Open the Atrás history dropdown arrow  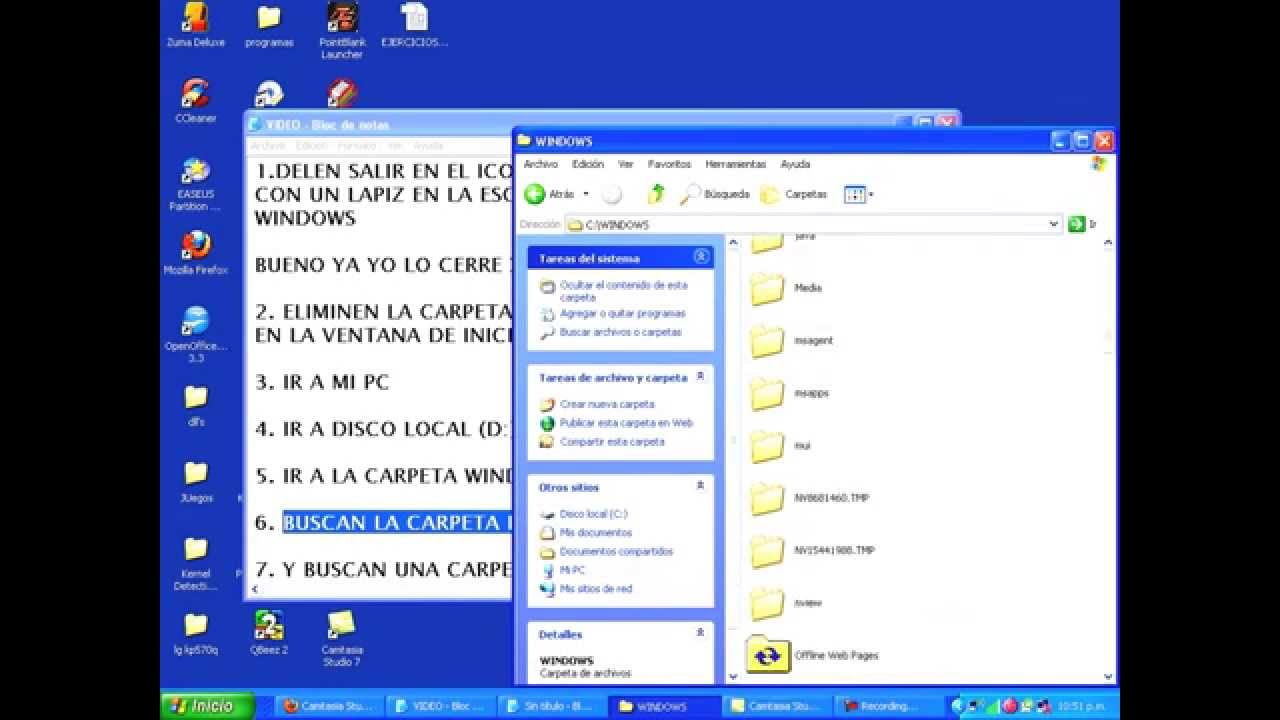tap(586, 194)
